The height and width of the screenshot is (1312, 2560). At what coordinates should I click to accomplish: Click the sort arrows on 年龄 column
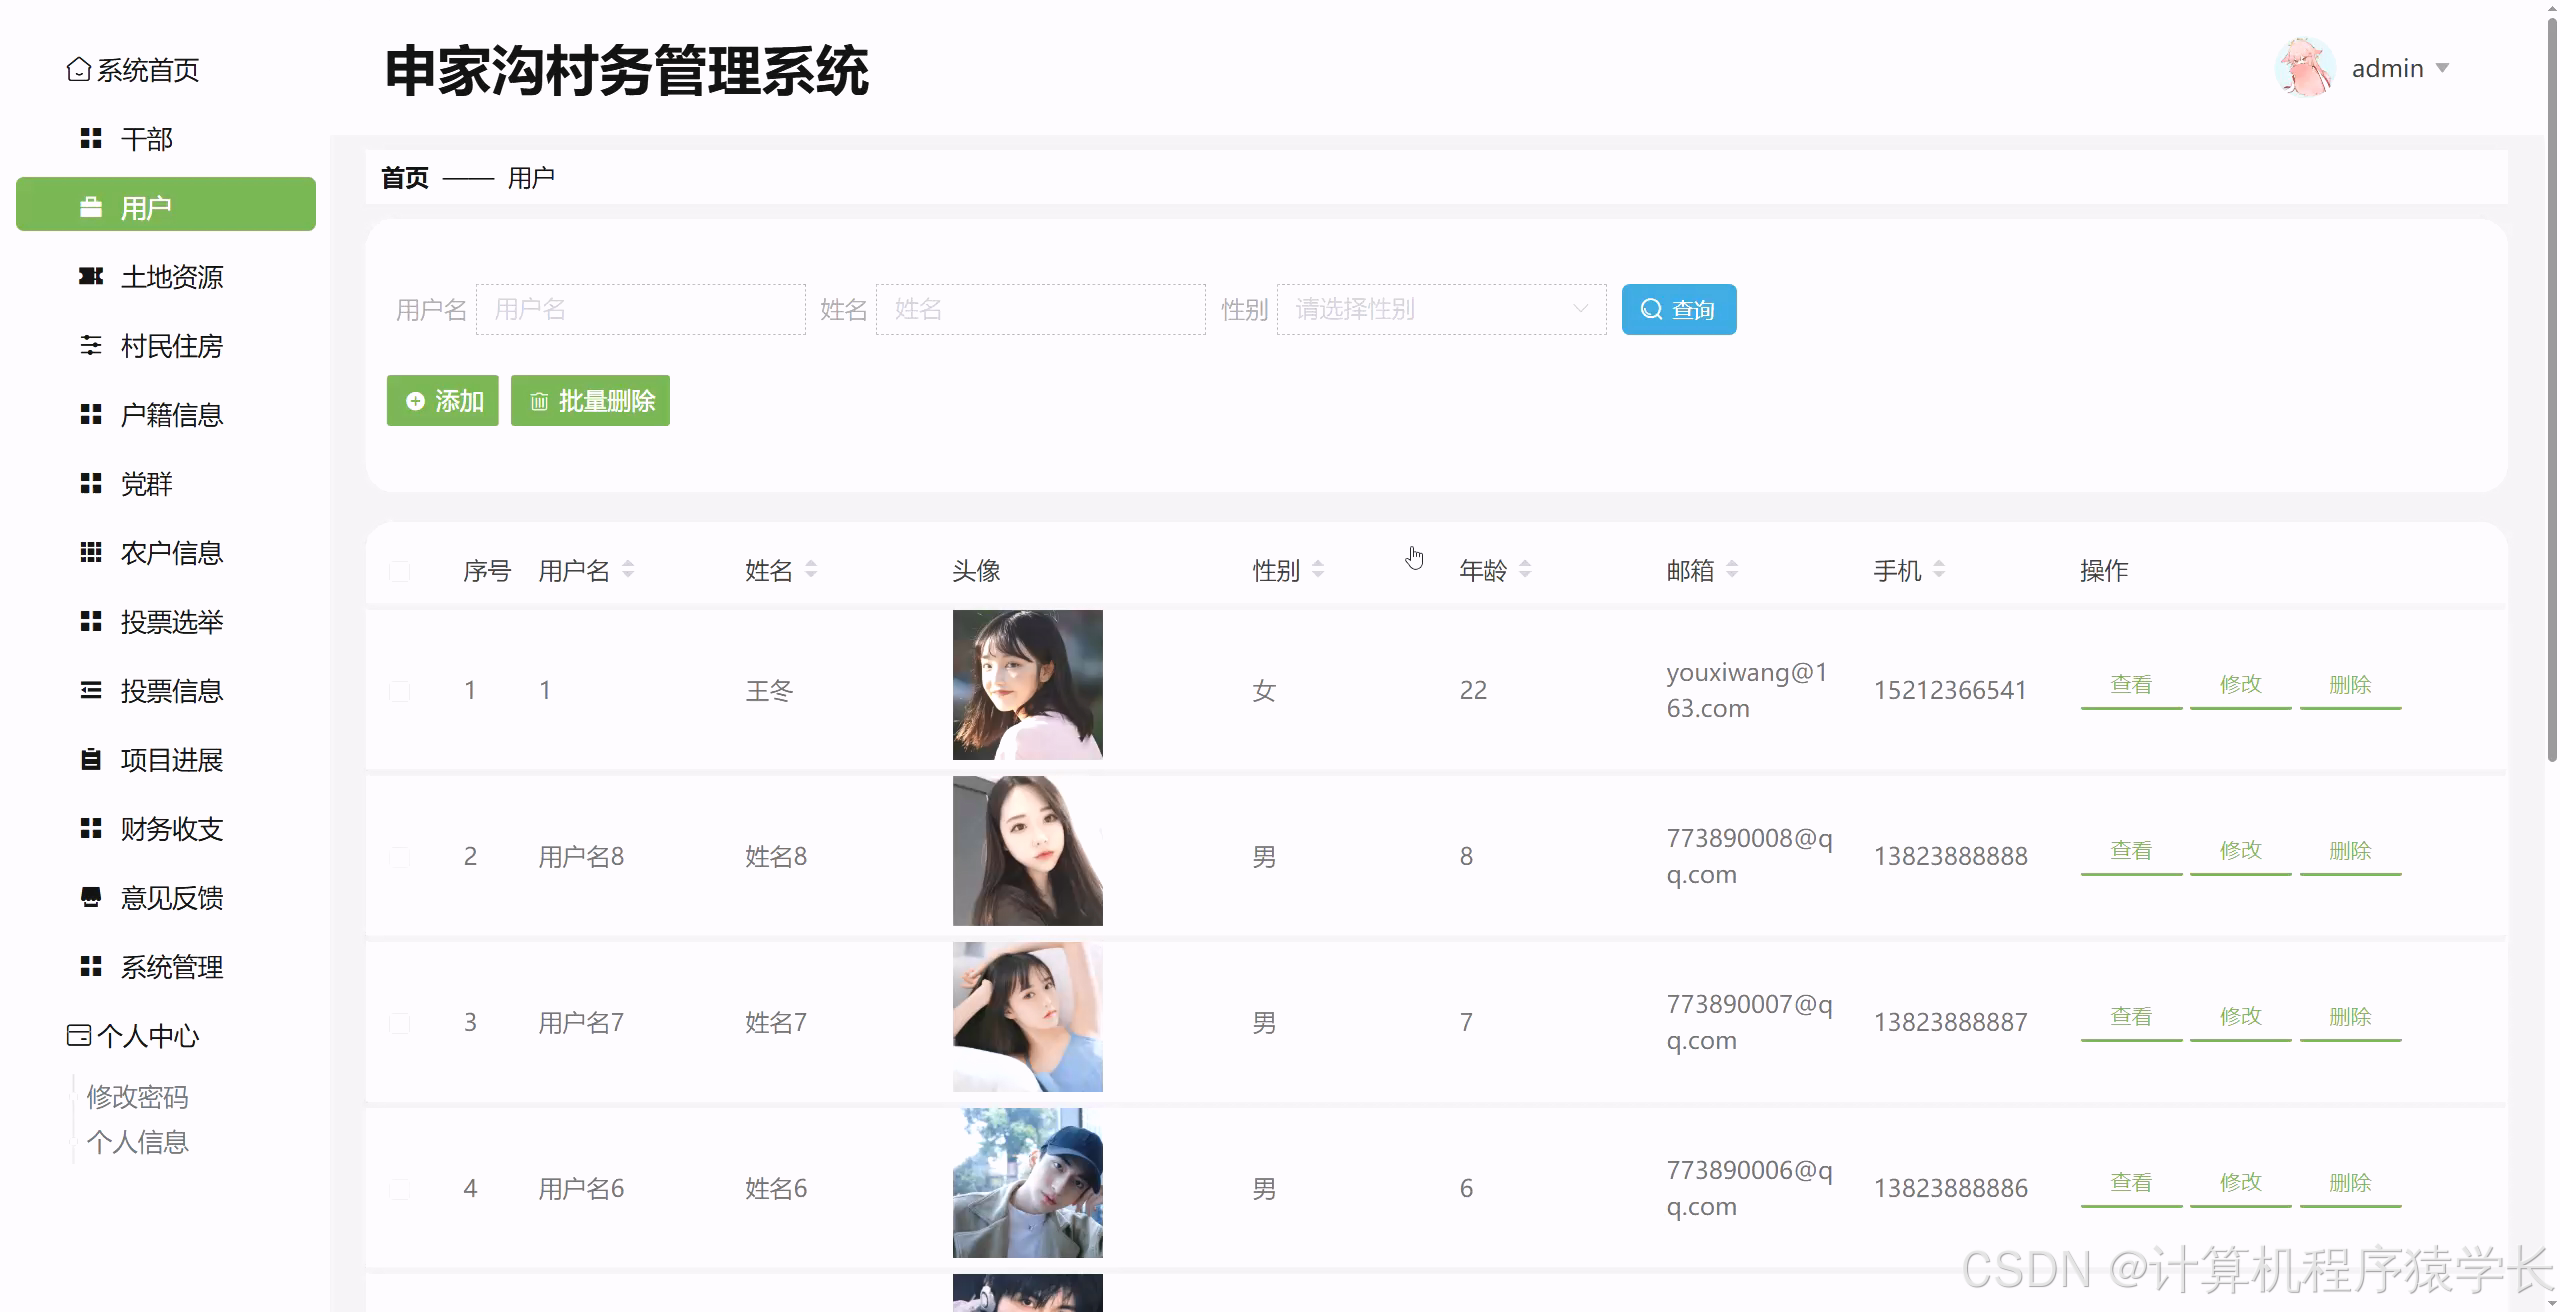[x=1525, y=570]
